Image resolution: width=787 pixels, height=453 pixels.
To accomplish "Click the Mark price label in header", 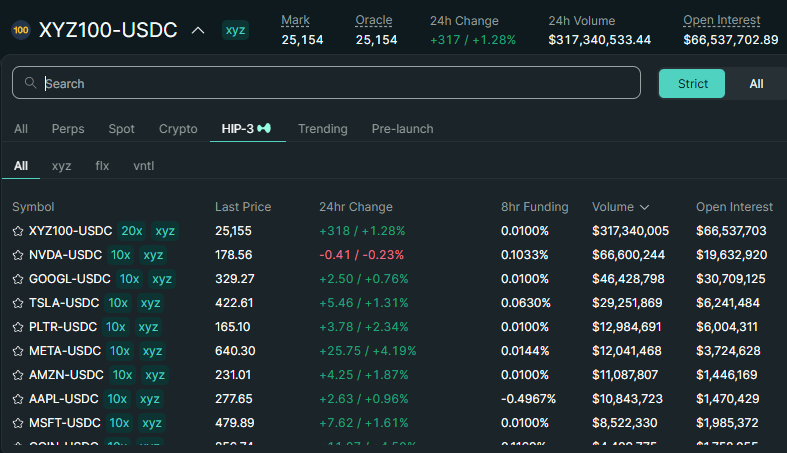I will (x=295, y=20).
